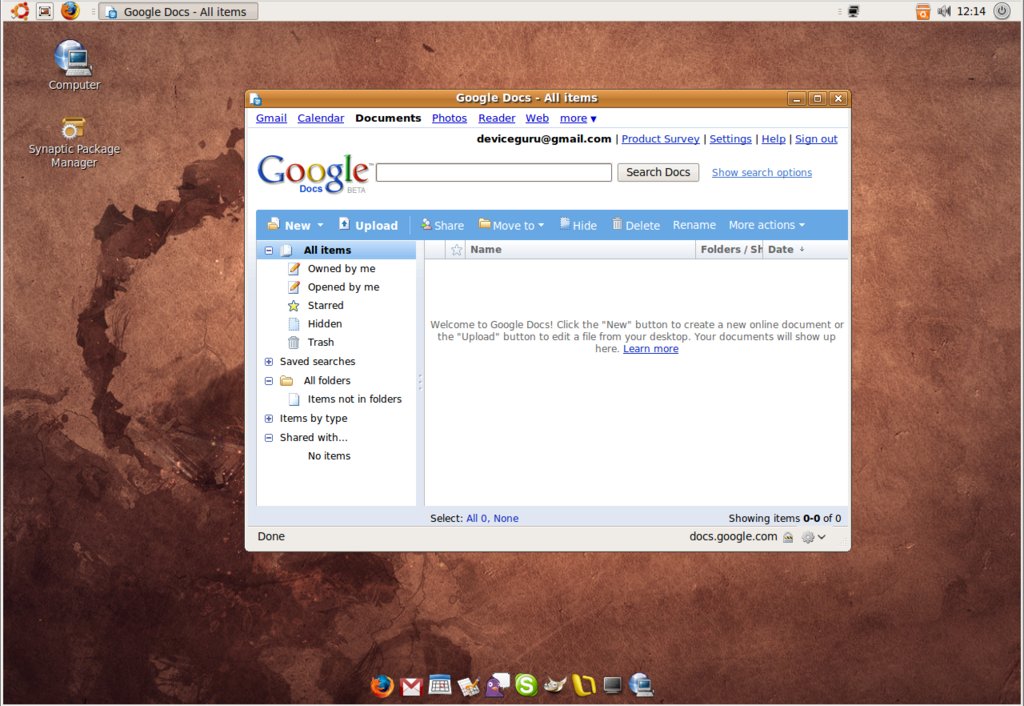Open the Product Survey link

(660, 139)
